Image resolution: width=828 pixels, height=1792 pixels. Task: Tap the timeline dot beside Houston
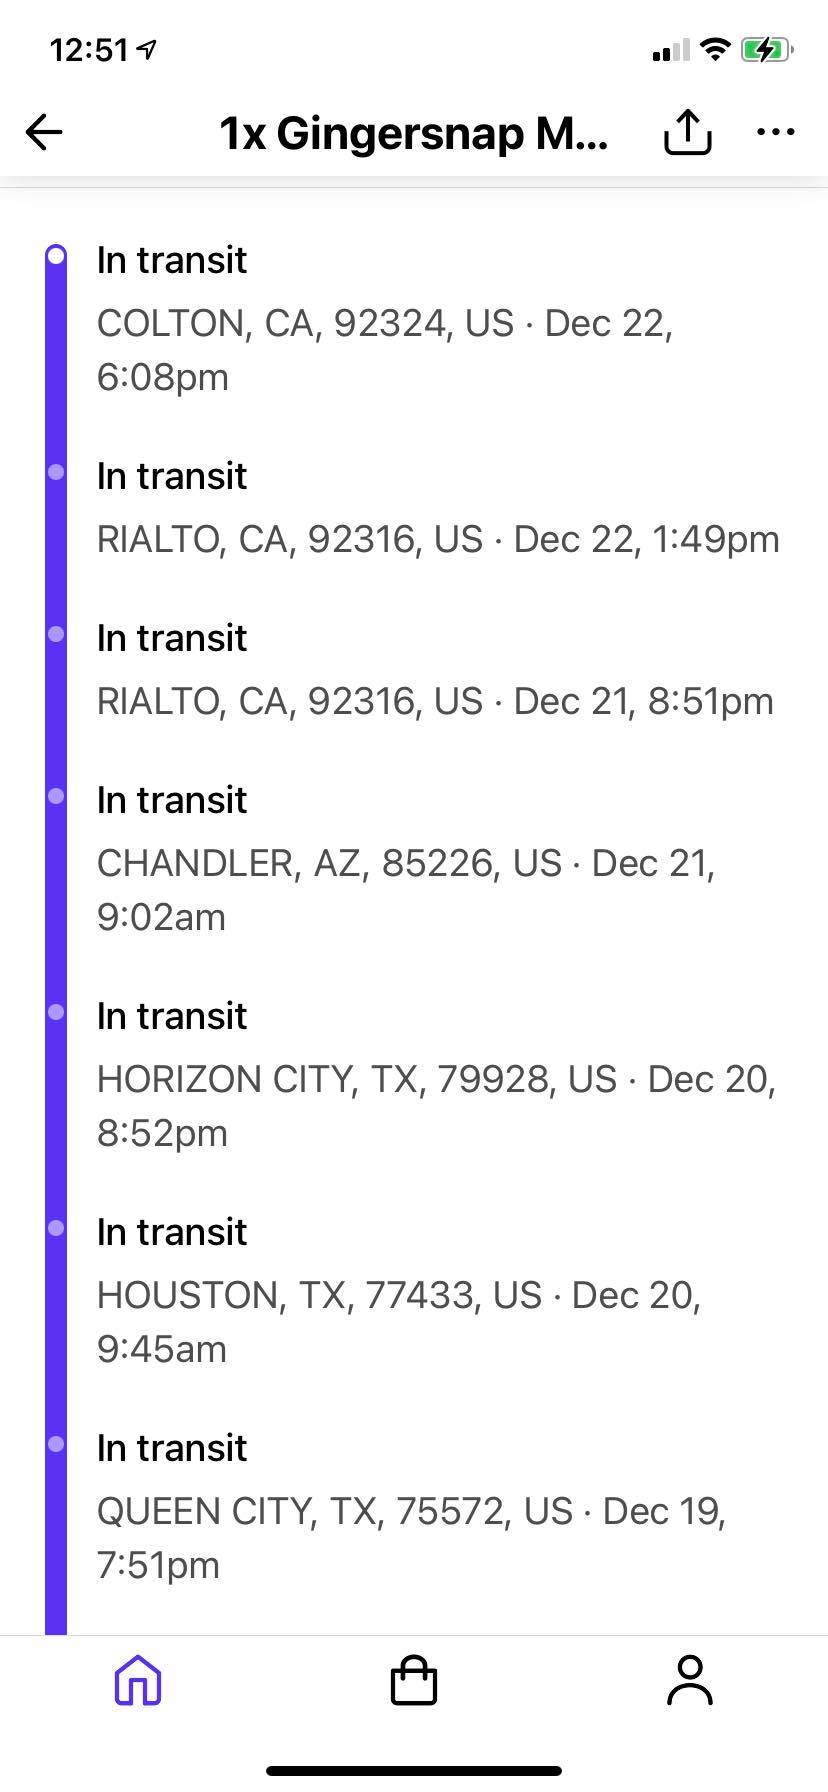56,1228
